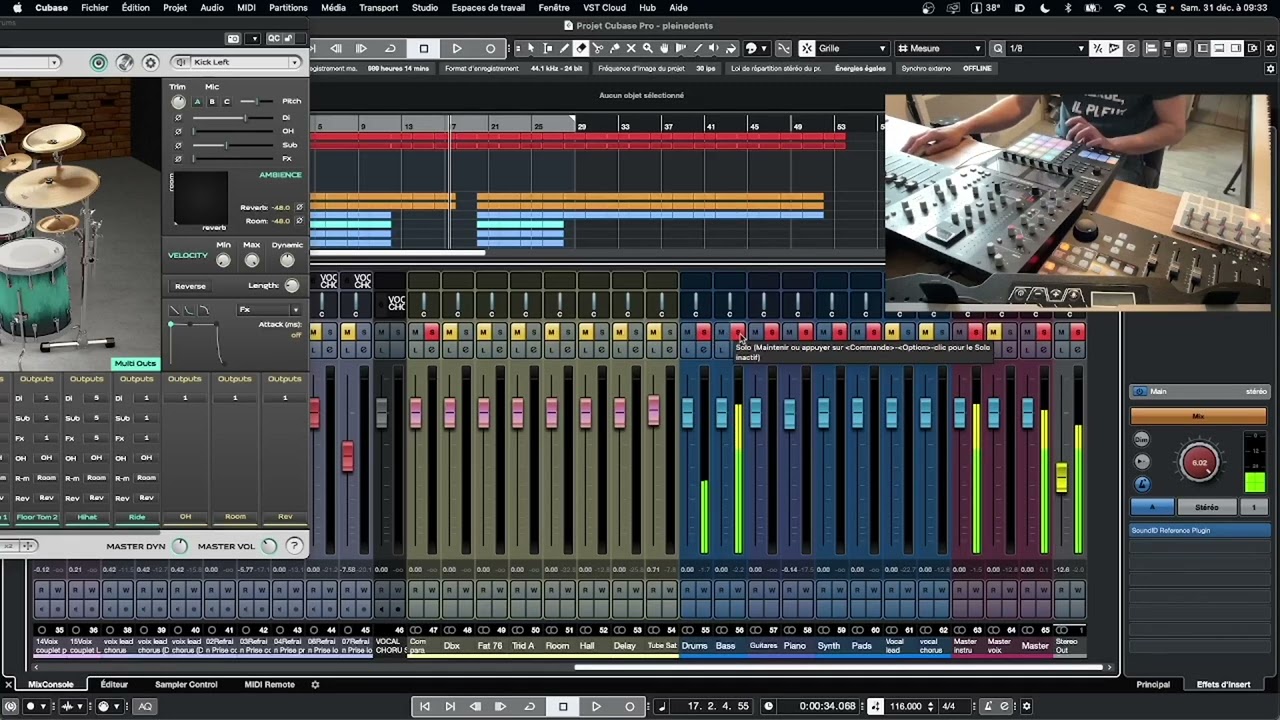Click the Reverse button

[x=190, y=286]
